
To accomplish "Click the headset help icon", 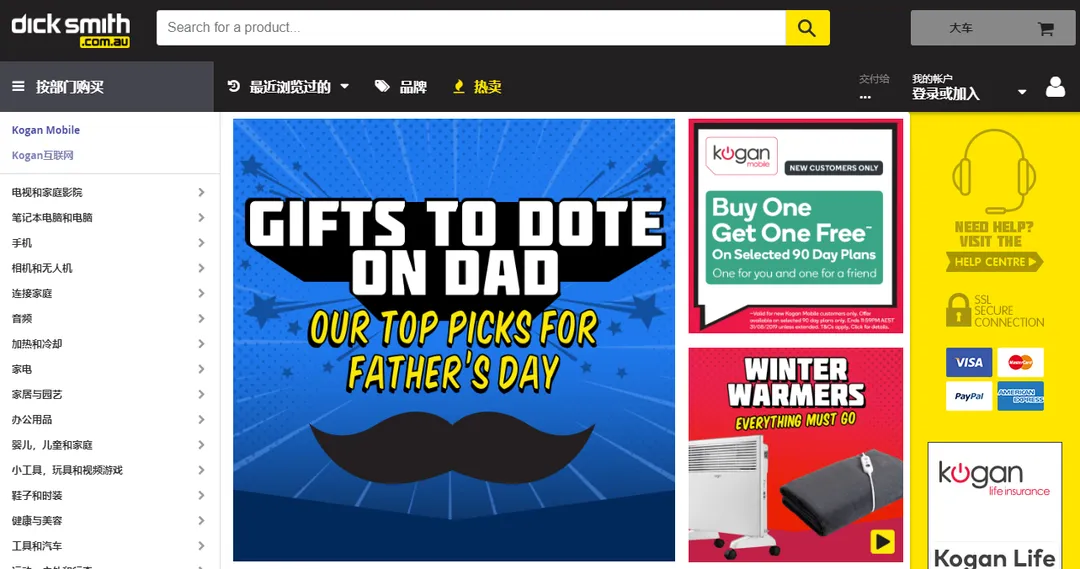I will pos(994,172).
